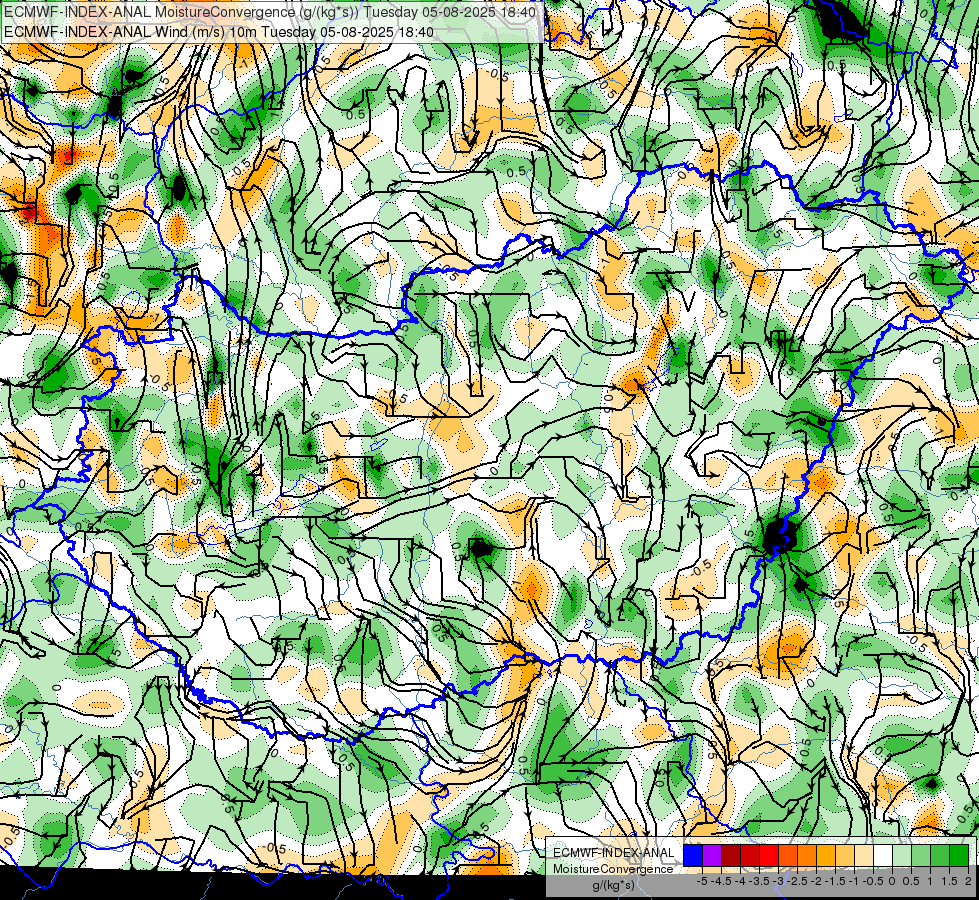Viewport: 979px width, 900px height.
Task: Click the '2' legend tick label
Action: (x=968, y=881)
